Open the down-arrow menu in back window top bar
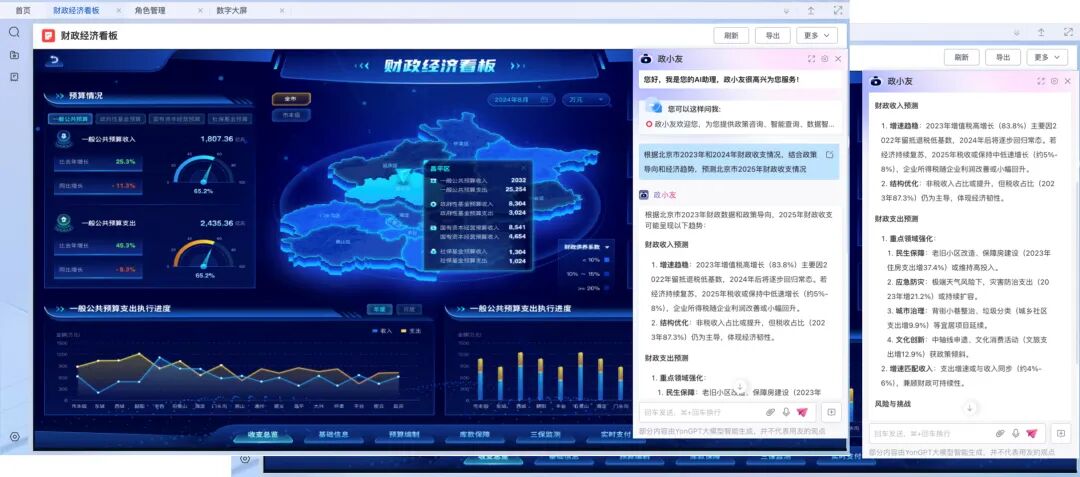 (1015, 32)
